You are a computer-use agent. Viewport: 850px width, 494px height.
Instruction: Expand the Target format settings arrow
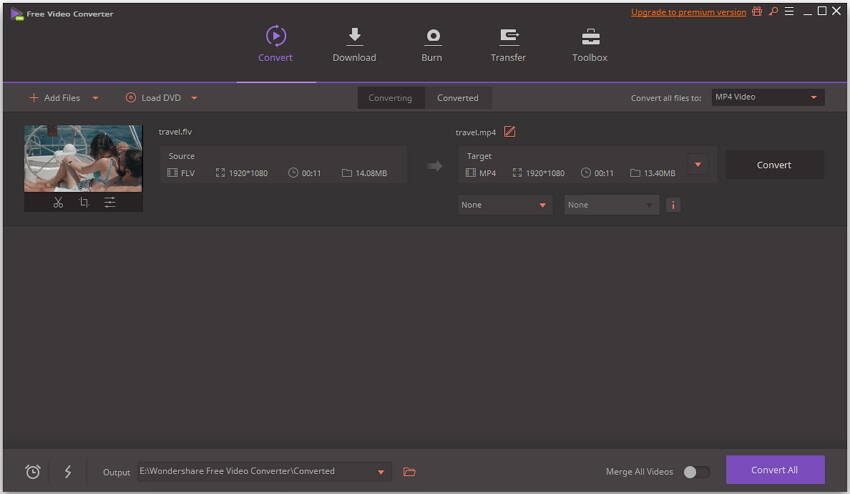pos(698,164)
